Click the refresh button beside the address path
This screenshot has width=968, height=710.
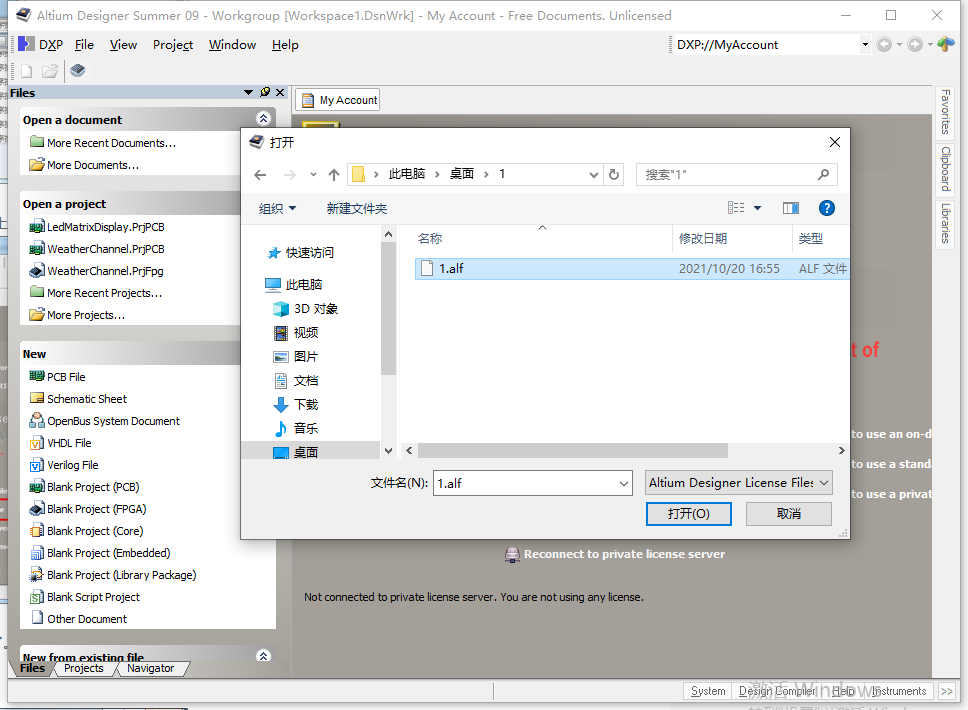click(x=614, y=174)
